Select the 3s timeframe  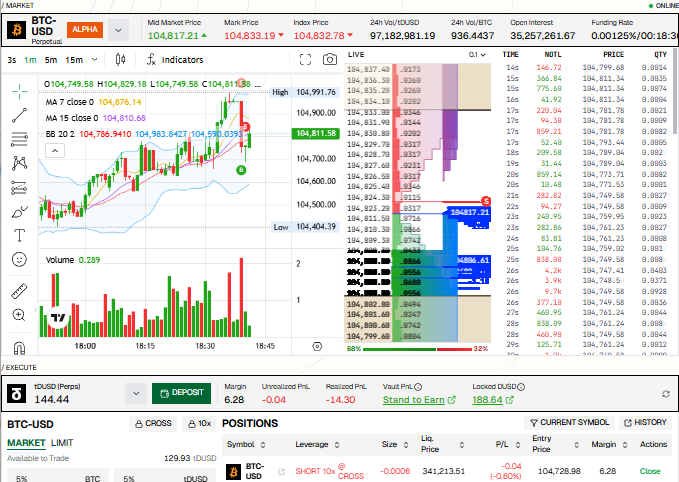tap(12, 60)
